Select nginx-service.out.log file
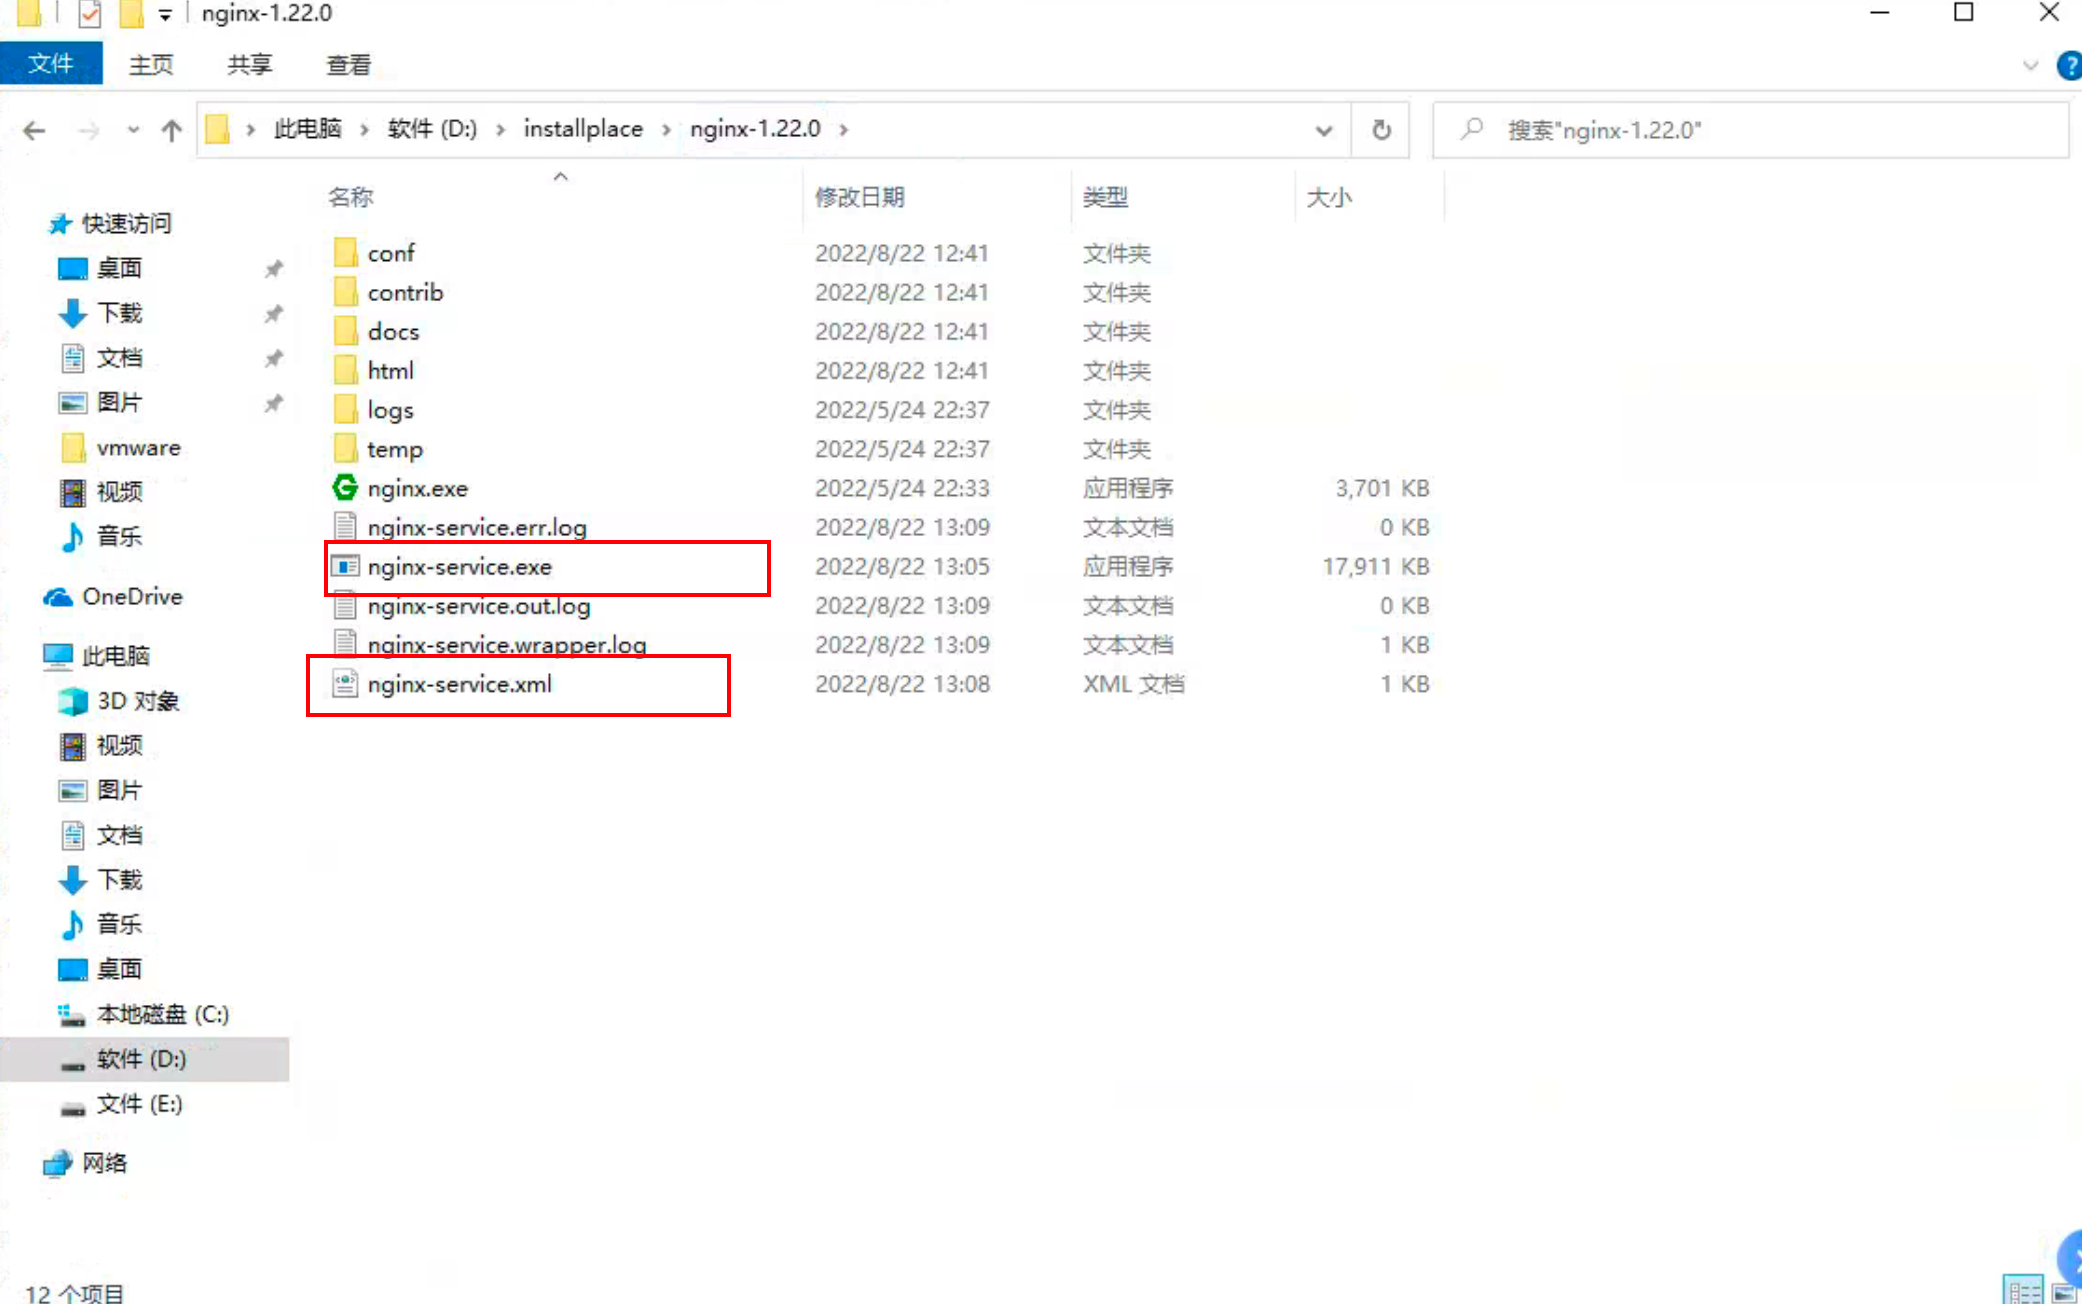This screenshot has width=2082, height=1304. pyautogui.click(x=479, y=605)
